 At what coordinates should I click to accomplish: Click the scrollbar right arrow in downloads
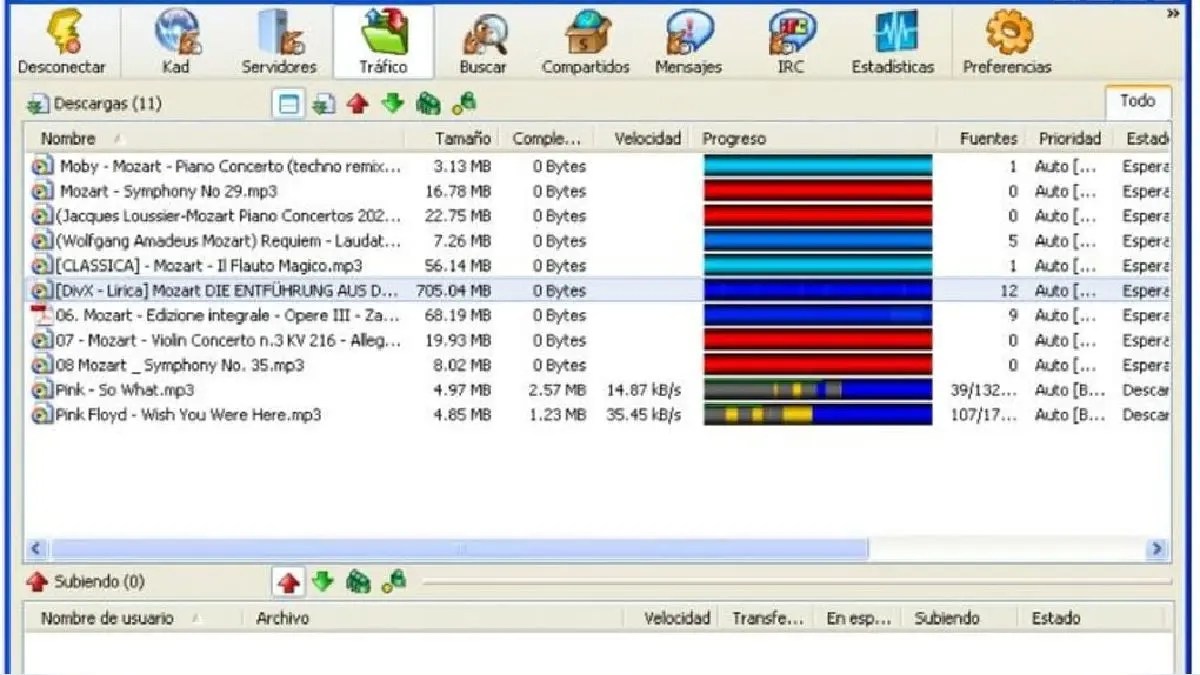[1157, 548]
